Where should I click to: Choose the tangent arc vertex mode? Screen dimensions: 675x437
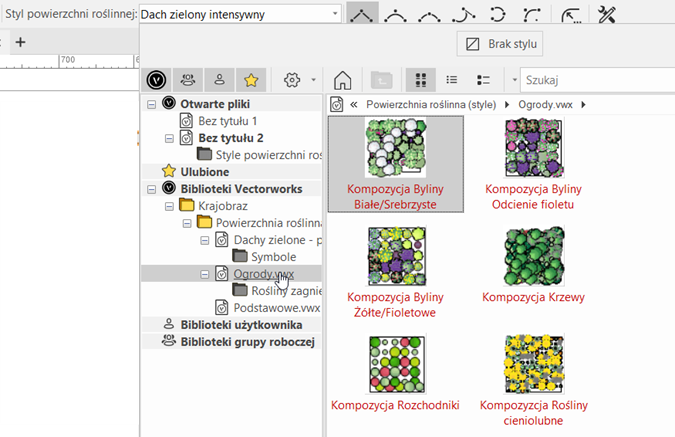tap(465, 14)
